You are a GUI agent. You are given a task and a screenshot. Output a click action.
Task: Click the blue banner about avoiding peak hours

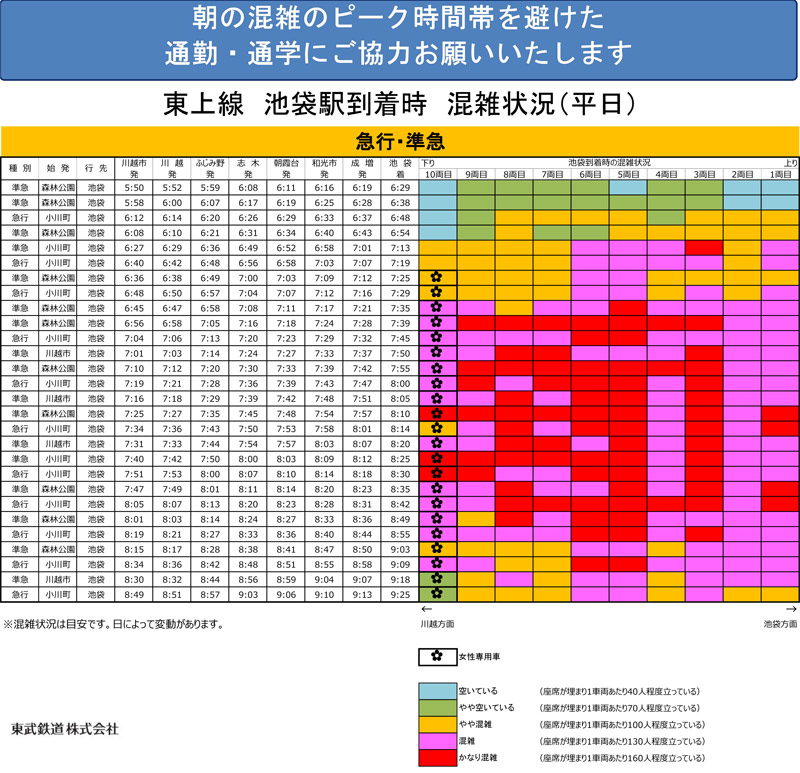[400, 35]
